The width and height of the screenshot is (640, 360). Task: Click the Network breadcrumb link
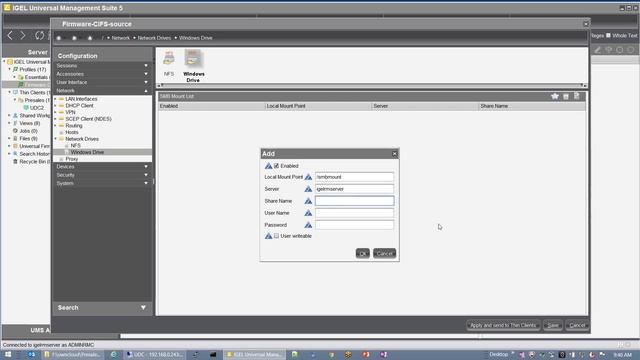[x=120, y=38]
